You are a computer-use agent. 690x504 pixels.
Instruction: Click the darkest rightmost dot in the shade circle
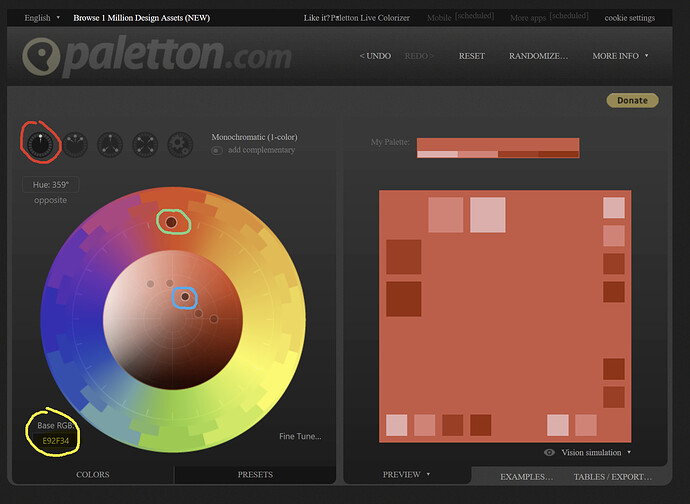(x=214, y=319)
